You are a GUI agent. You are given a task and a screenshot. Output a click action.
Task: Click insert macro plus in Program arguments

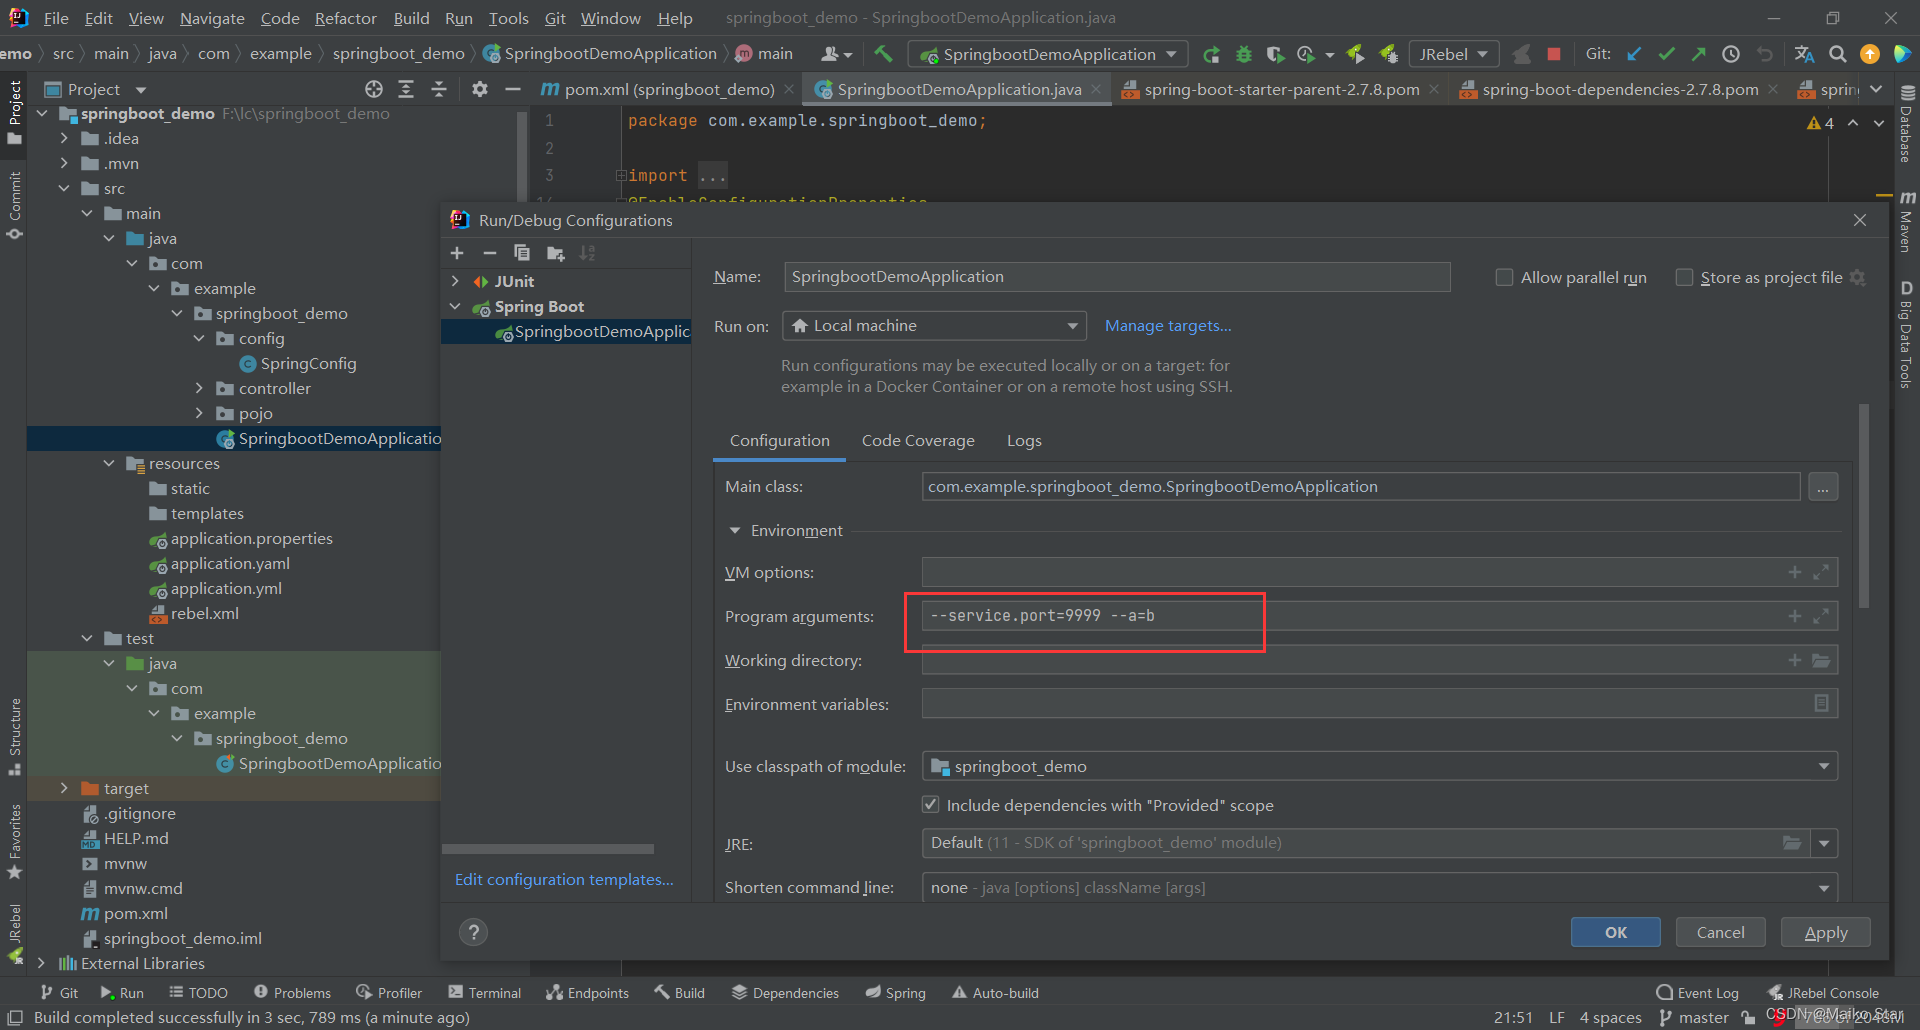[1795, 616]
